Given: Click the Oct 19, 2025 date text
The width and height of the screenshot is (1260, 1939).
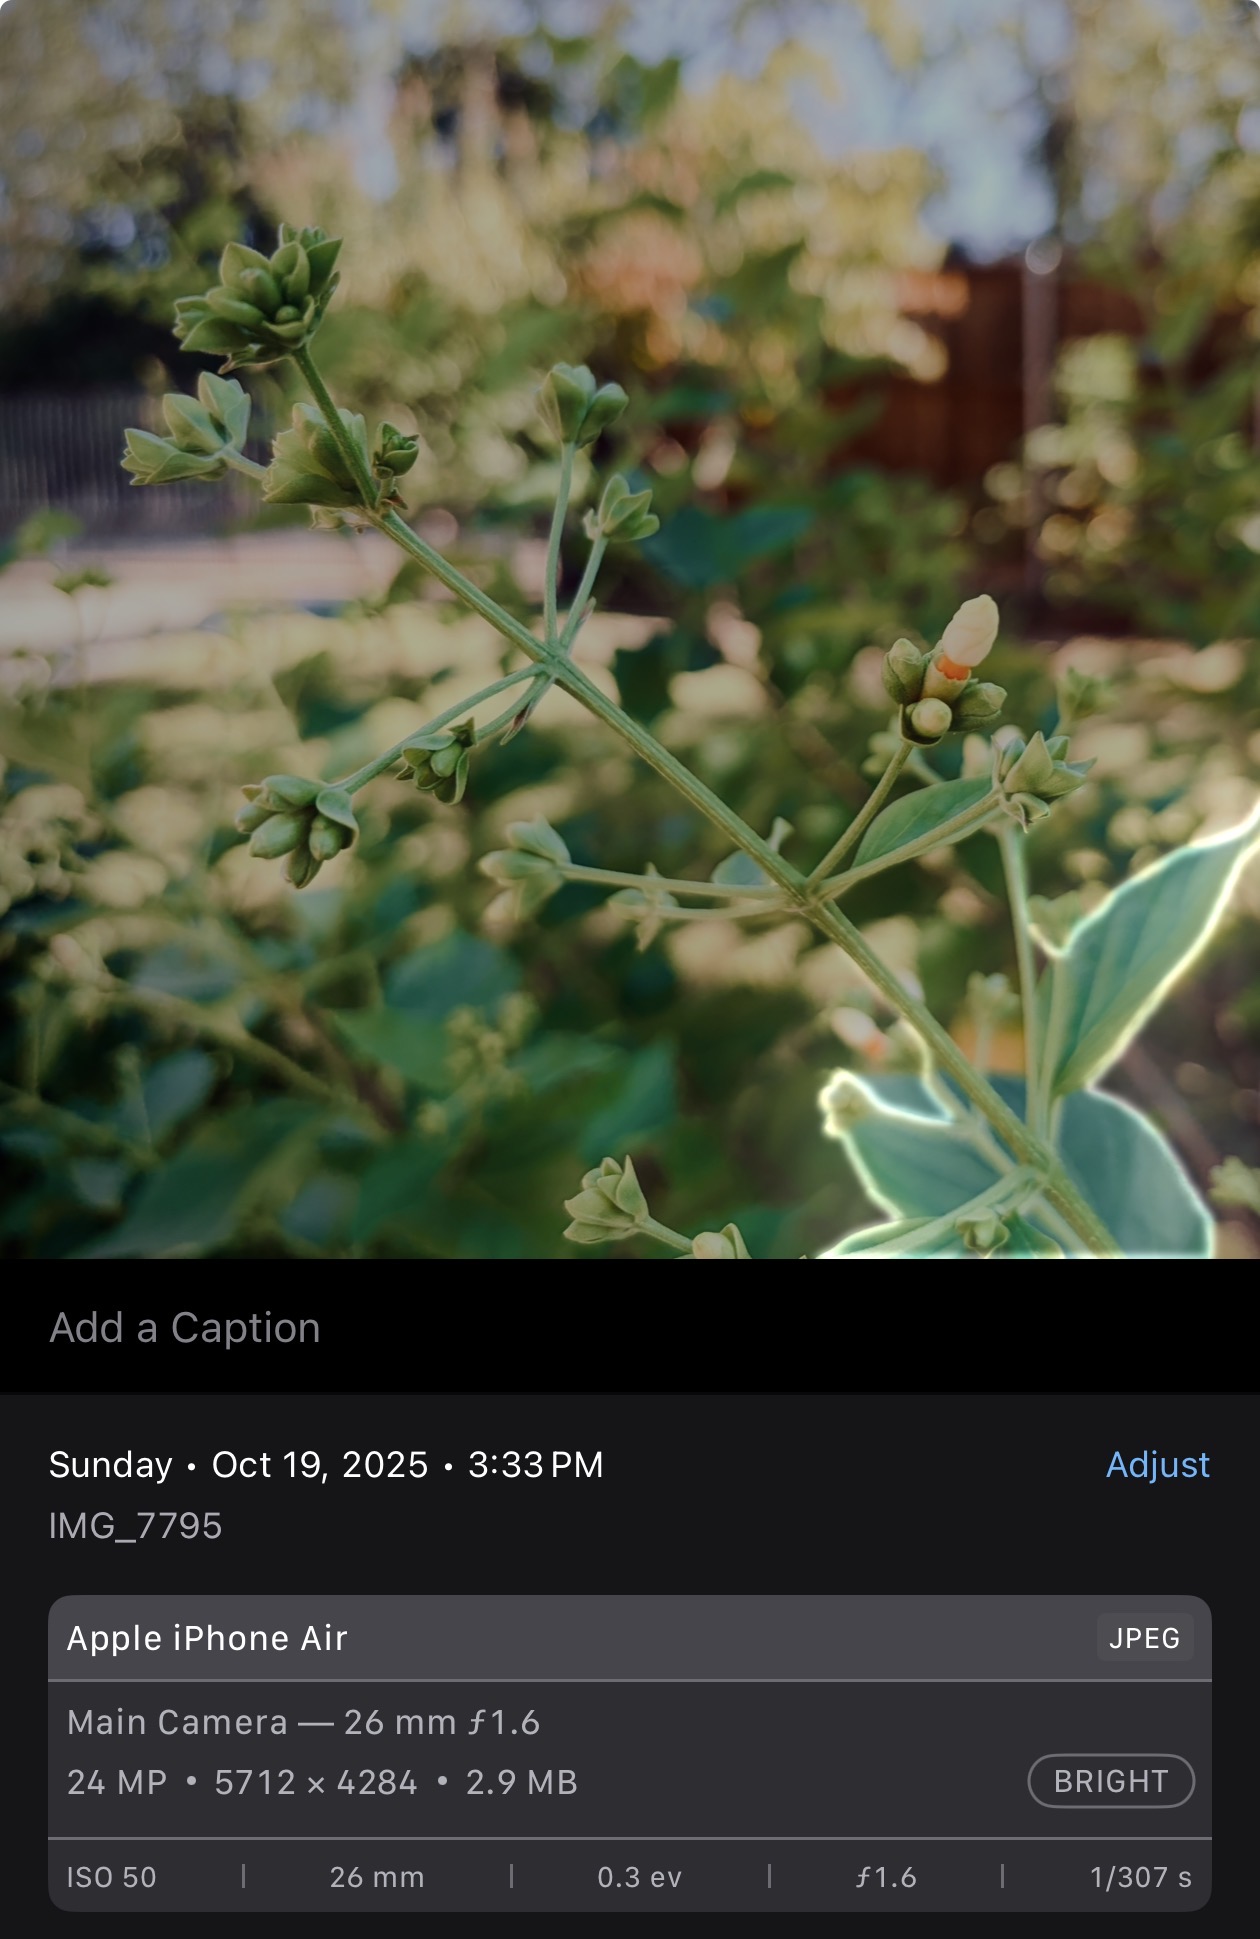Looking at the screenshot, I should (320, 1464).
